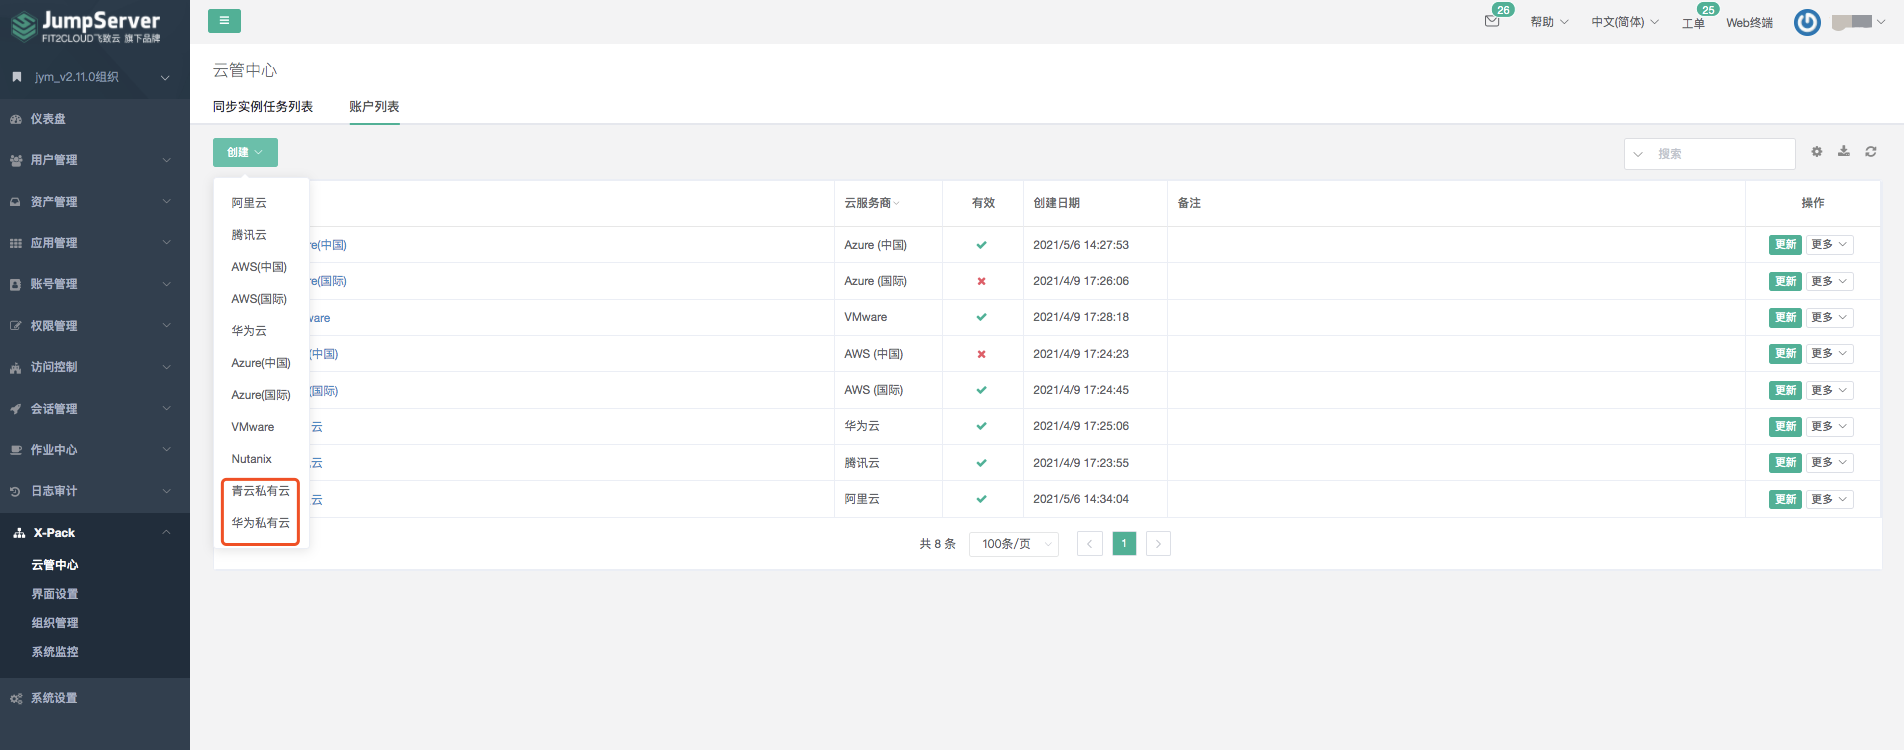Switch to 同步实例任务列表 tab
Image resolution: width=1904 pixels, height=750 pixels.
click(263, 107)
